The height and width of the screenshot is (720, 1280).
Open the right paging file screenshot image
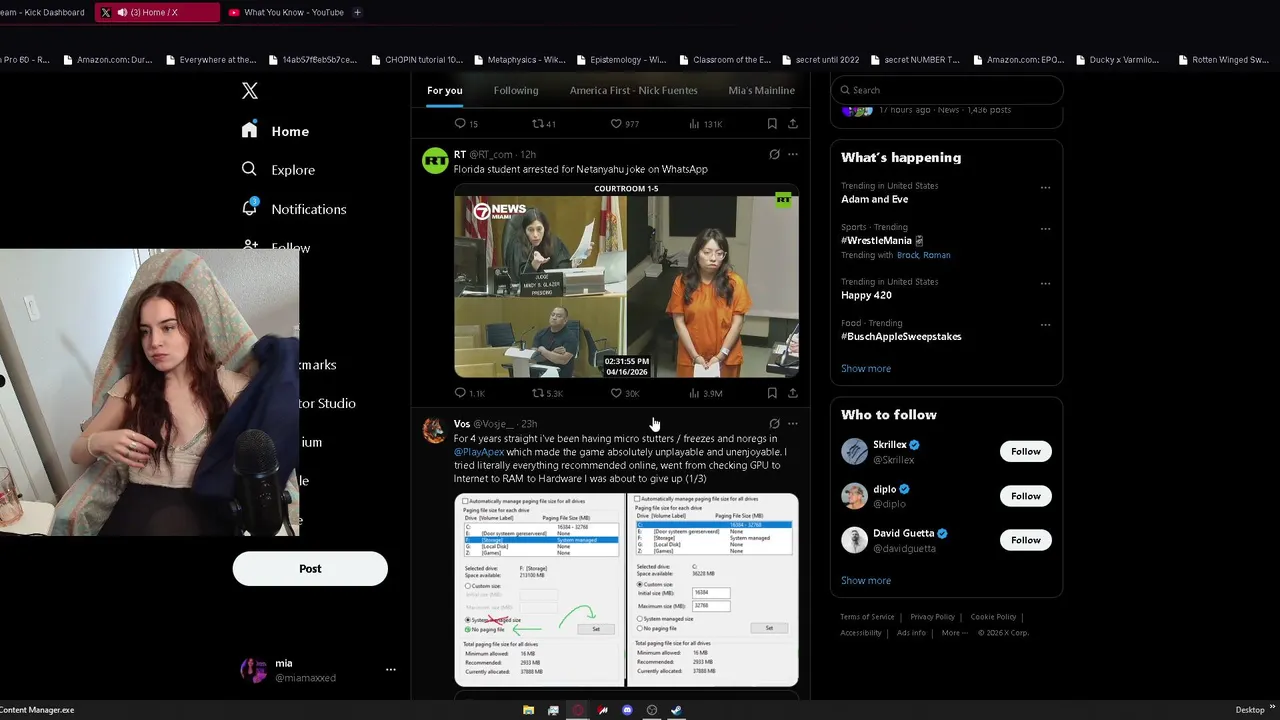[x=713, y=590]
